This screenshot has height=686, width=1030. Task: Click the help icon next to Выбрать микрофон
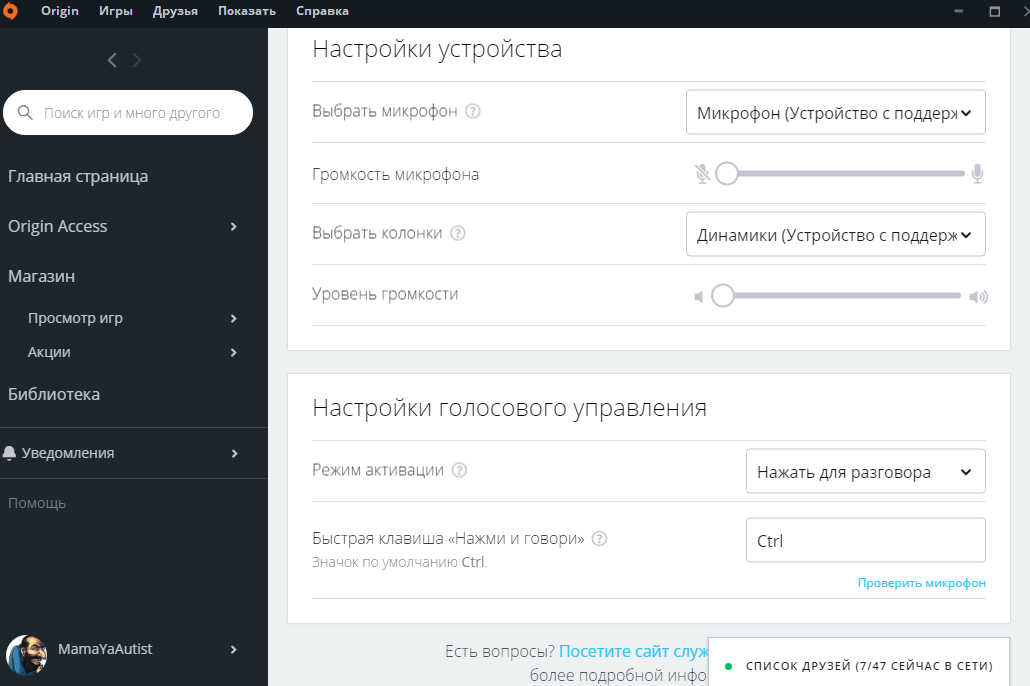[473, 111]
